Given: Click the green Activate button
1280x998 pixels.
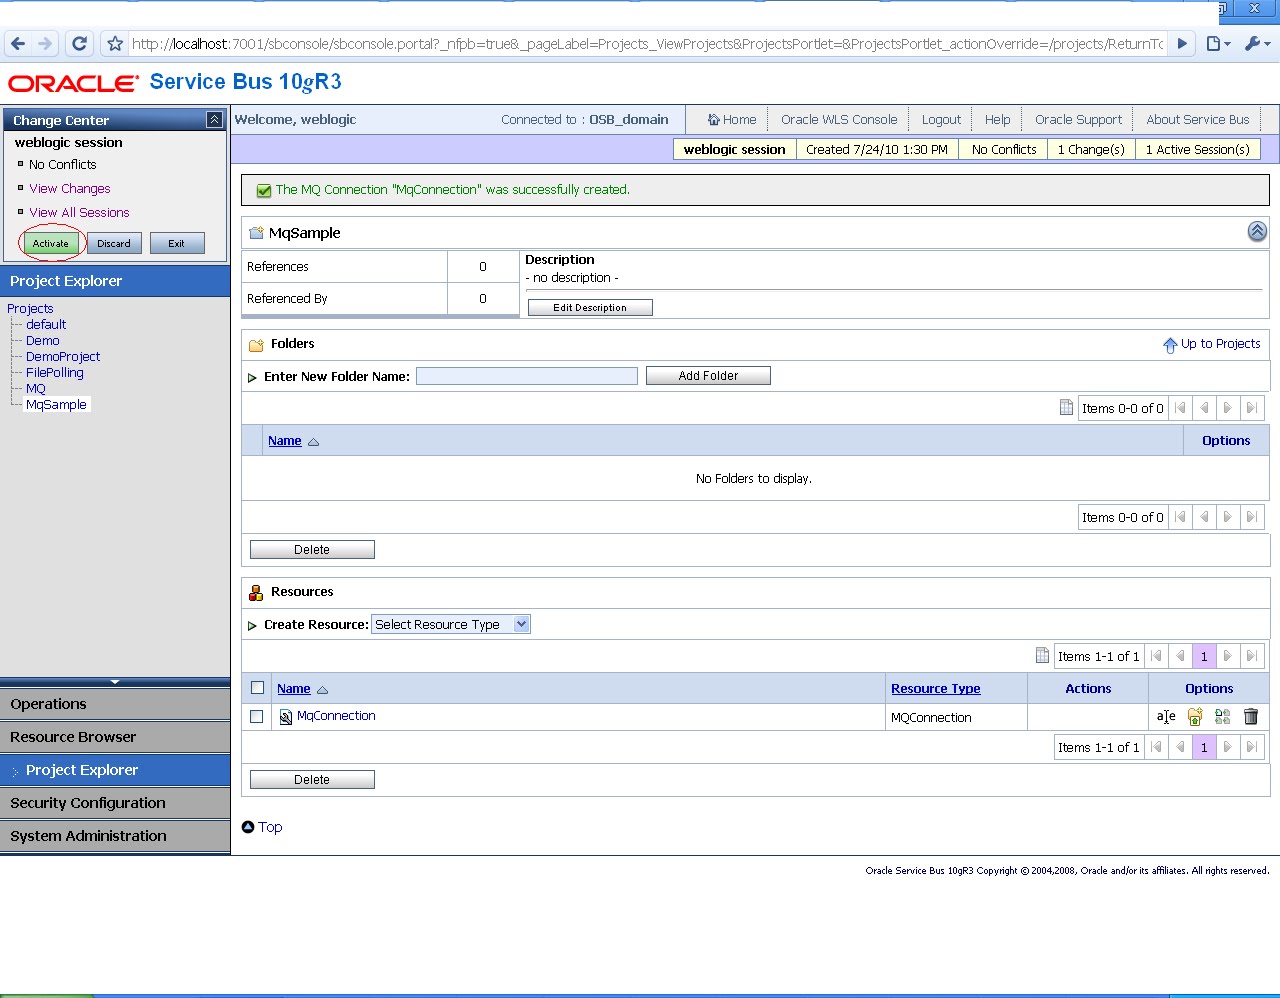Looking at the screenshot, I should point(50,243).
